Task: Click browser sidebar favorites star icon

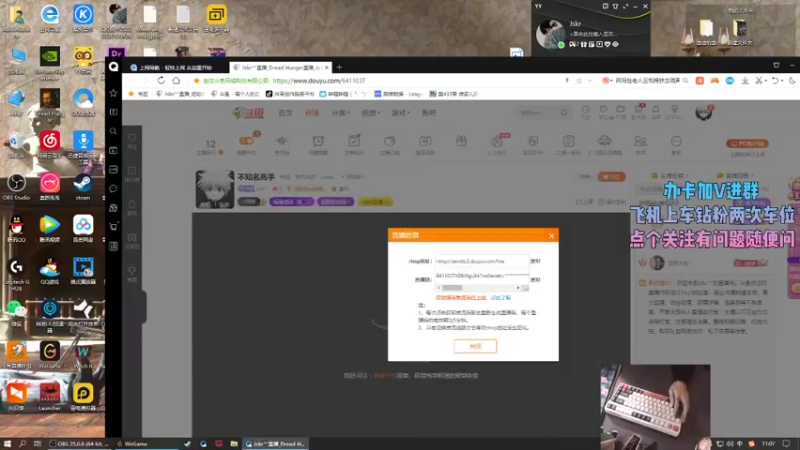Action: click(113, 93)
